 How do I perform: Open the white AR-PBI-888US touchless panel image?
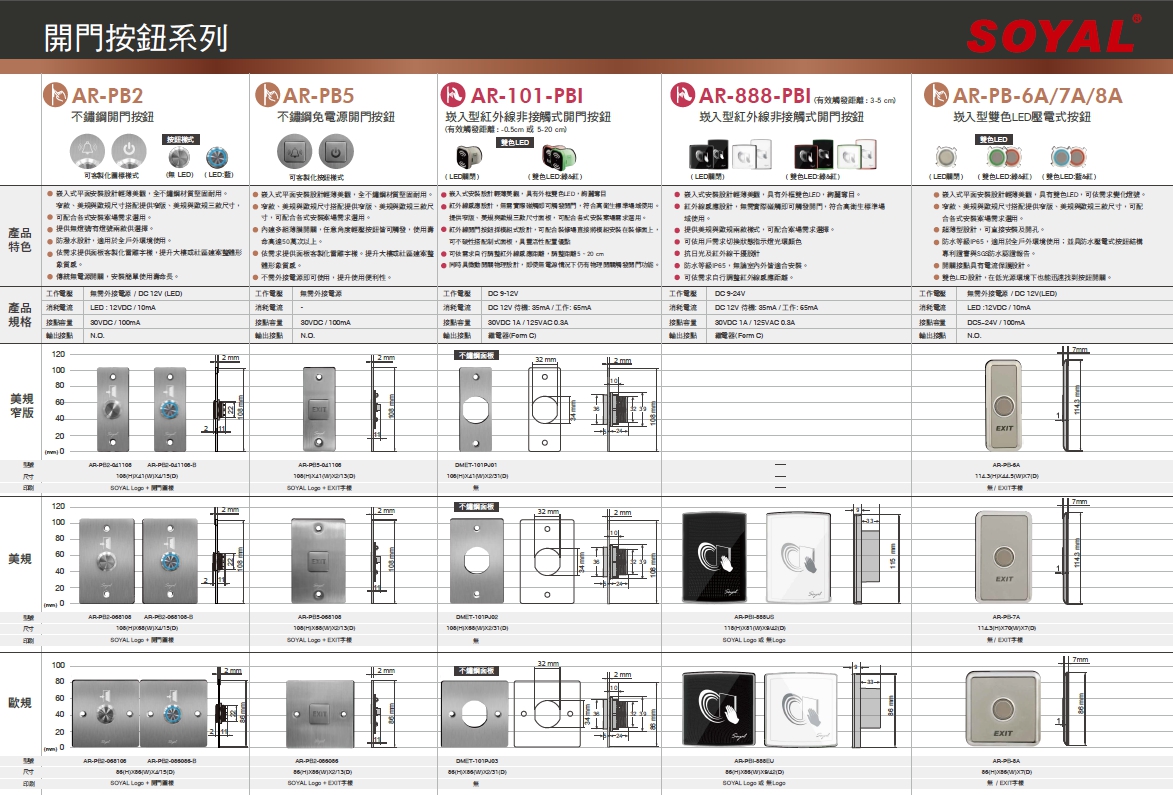(799, 556)
